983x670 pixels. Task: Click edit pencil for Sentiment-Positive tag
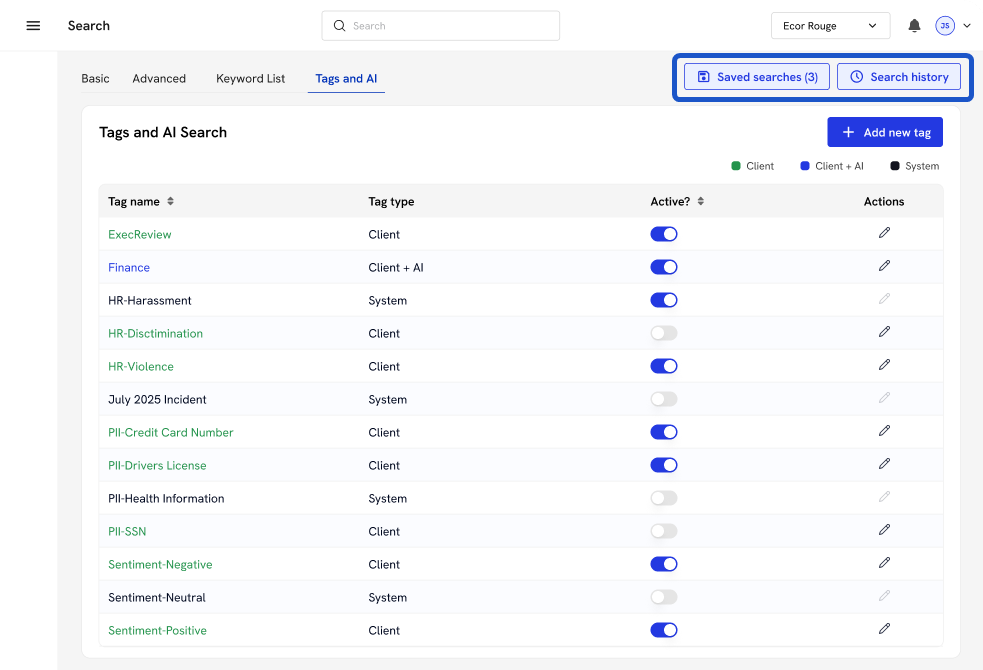884,629
